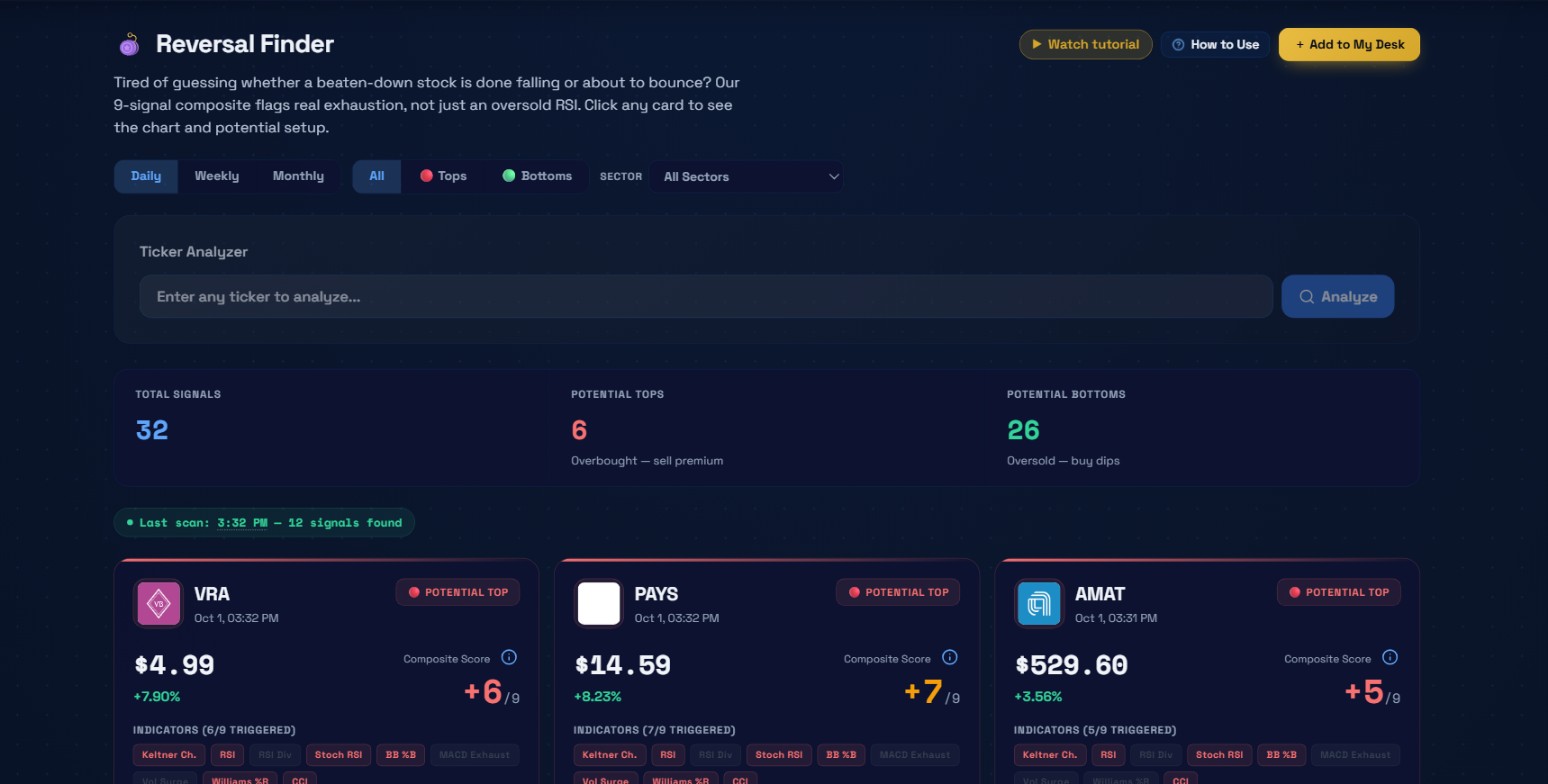1548x784 pixels.
Task: Filter signals to Tops only
Action: click(x=443, y=176)
